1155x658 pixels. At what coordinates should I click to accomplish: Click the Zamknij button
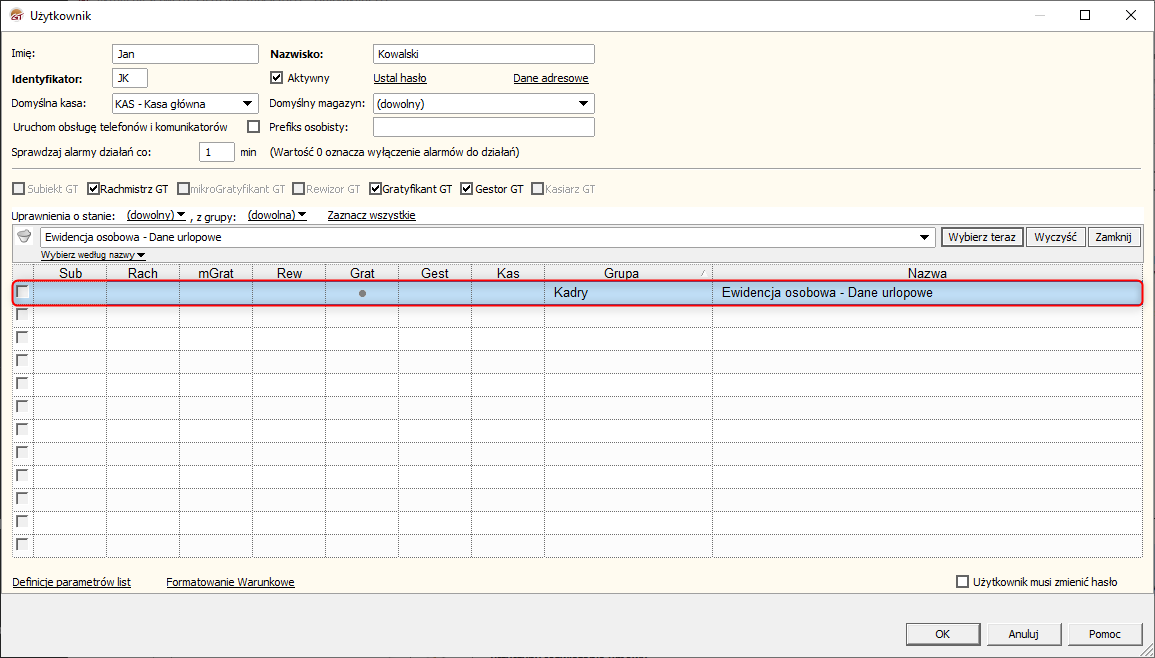click(x=1114, y=237)
